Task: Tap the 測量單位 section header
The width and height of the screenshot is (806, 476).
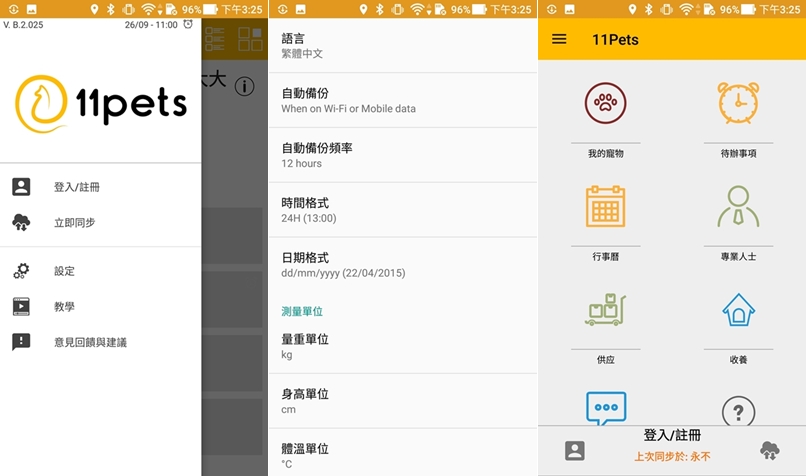Action: [x=302, y=311]
